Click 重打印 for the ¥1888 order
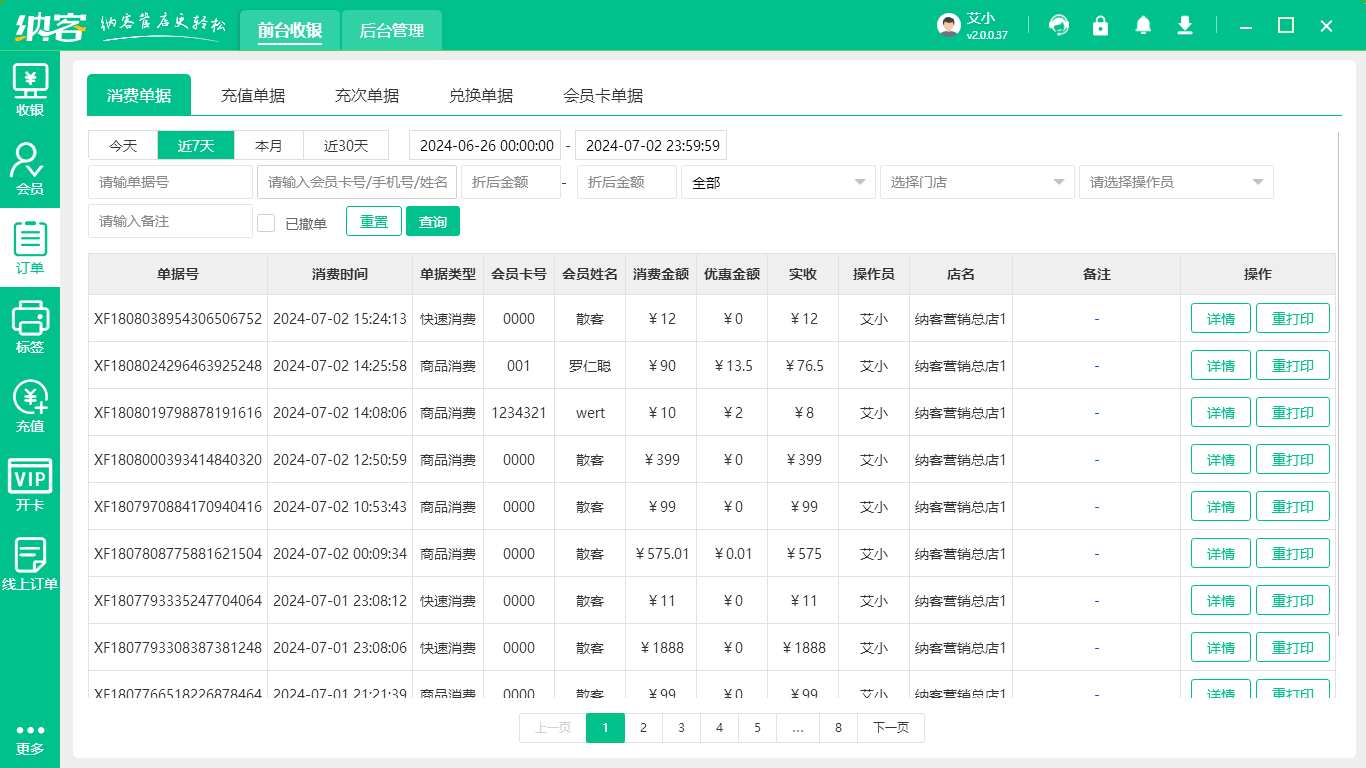1366x768 pixels. pos(1293,648)
